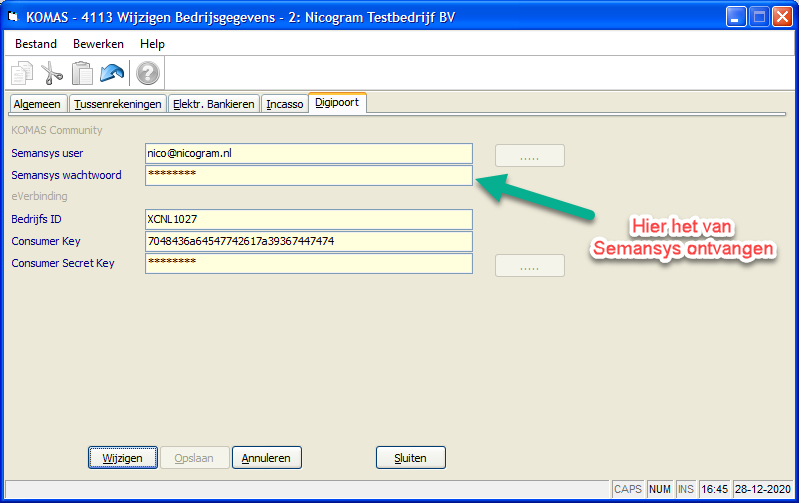Screen dimensions: 799x503
Task: Click the Annuleren button
Action: [x=267, y=458]
